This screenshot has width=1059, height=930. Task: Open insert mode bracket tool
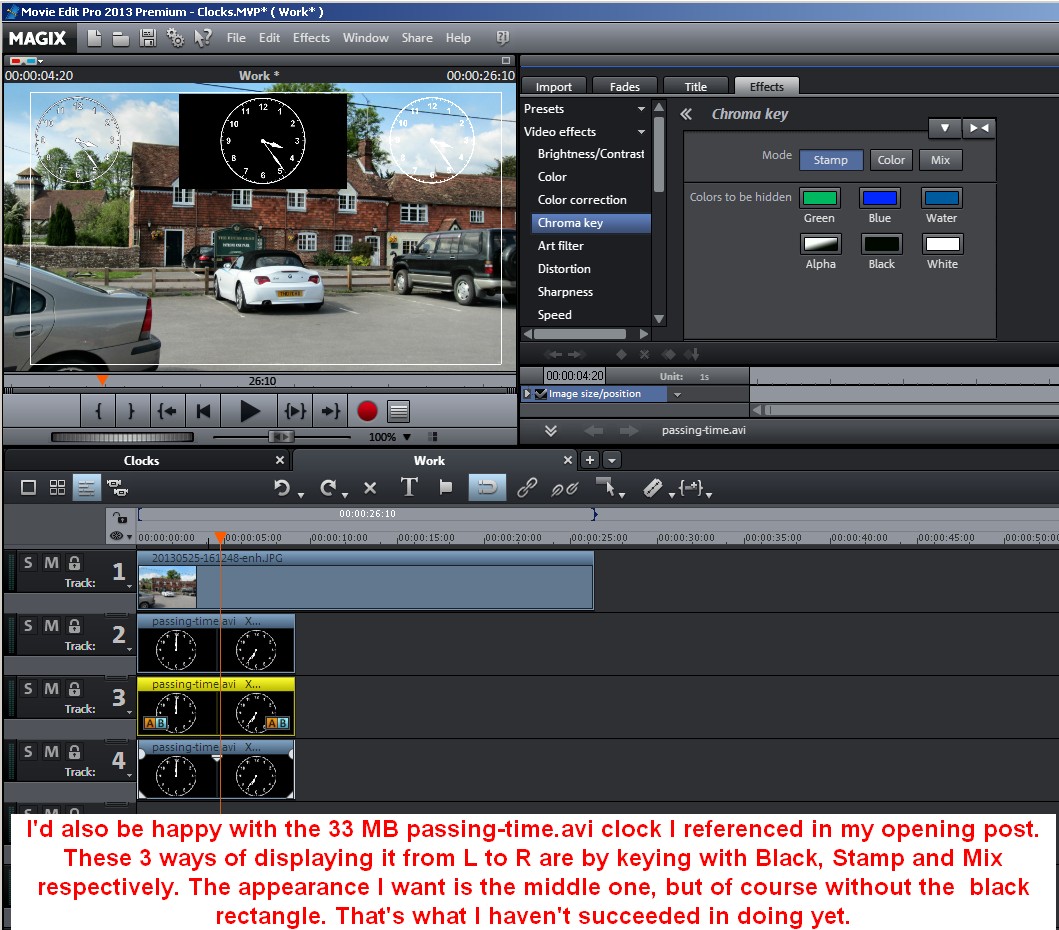coord(691,488)
